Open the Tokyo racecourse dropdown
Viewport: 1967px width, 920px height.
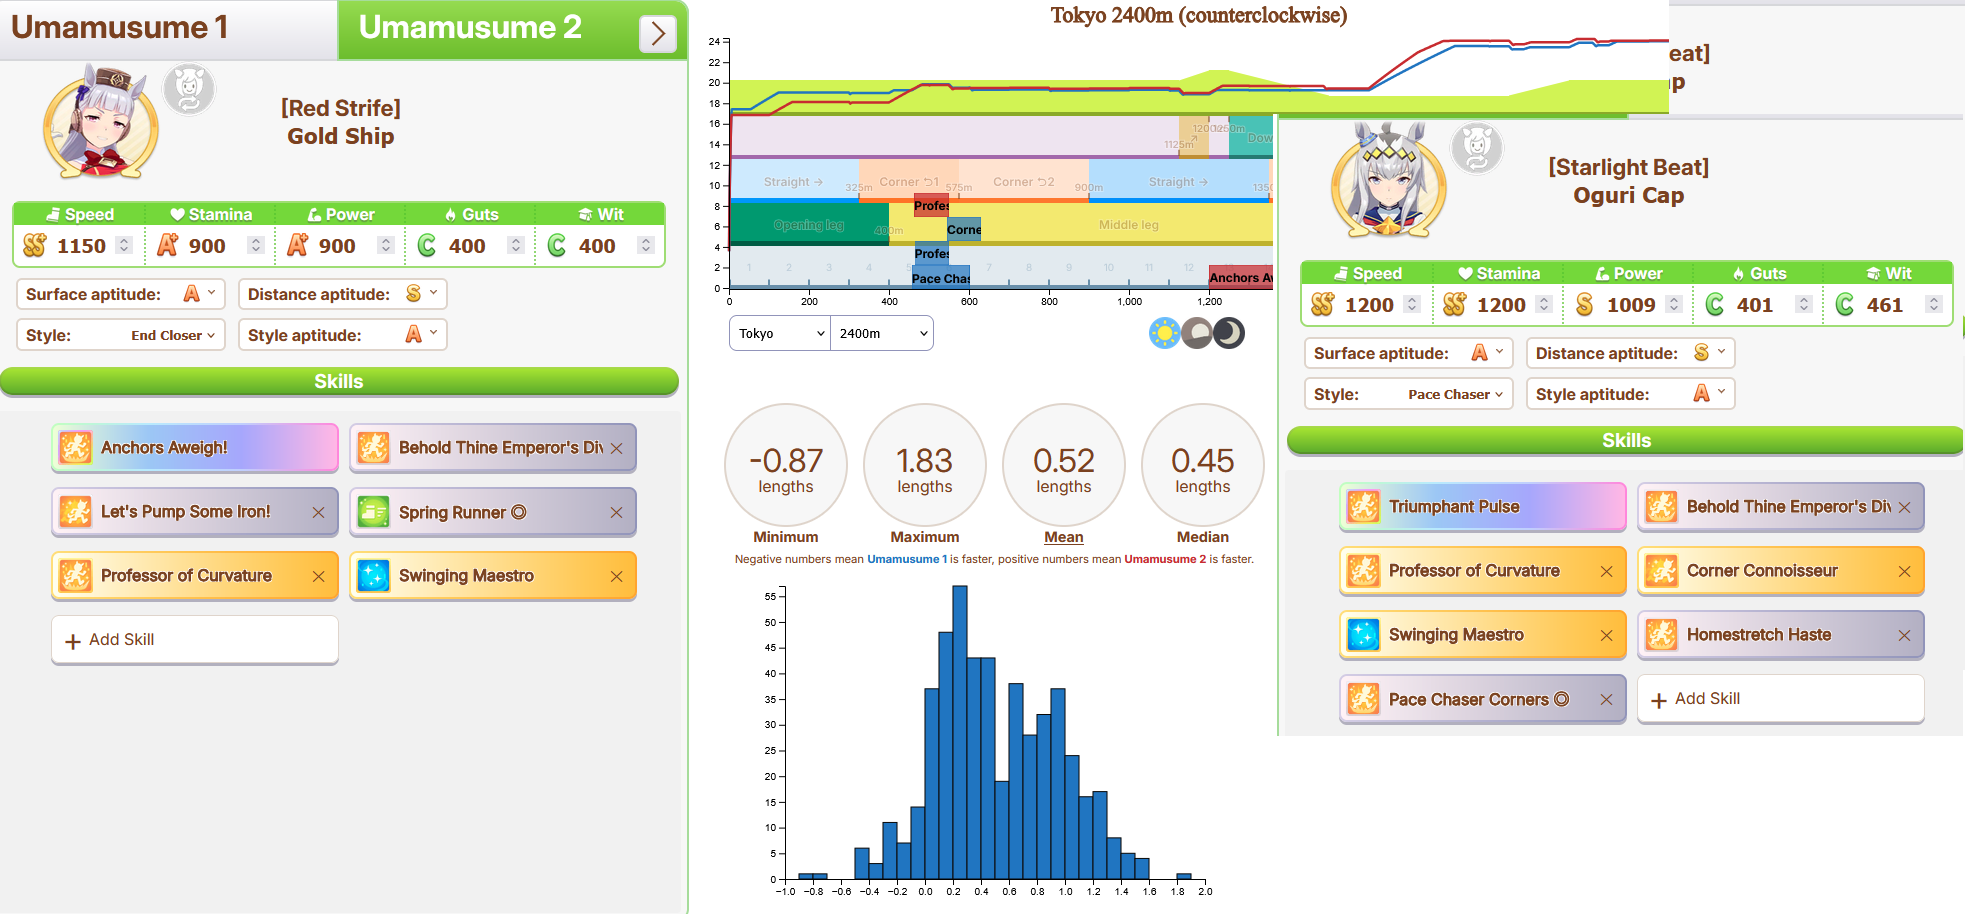click(780, 333)
